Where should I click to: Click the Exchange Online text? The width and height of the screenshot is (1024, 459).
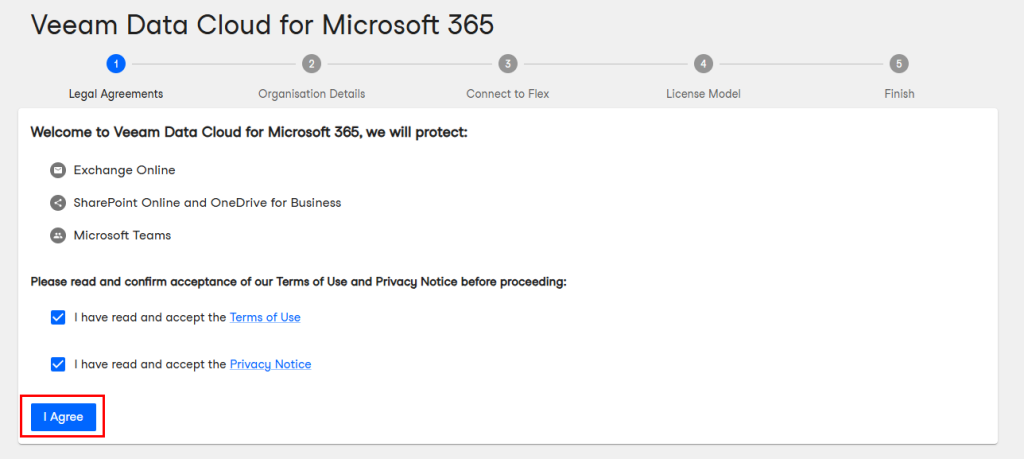coord(124,170)
